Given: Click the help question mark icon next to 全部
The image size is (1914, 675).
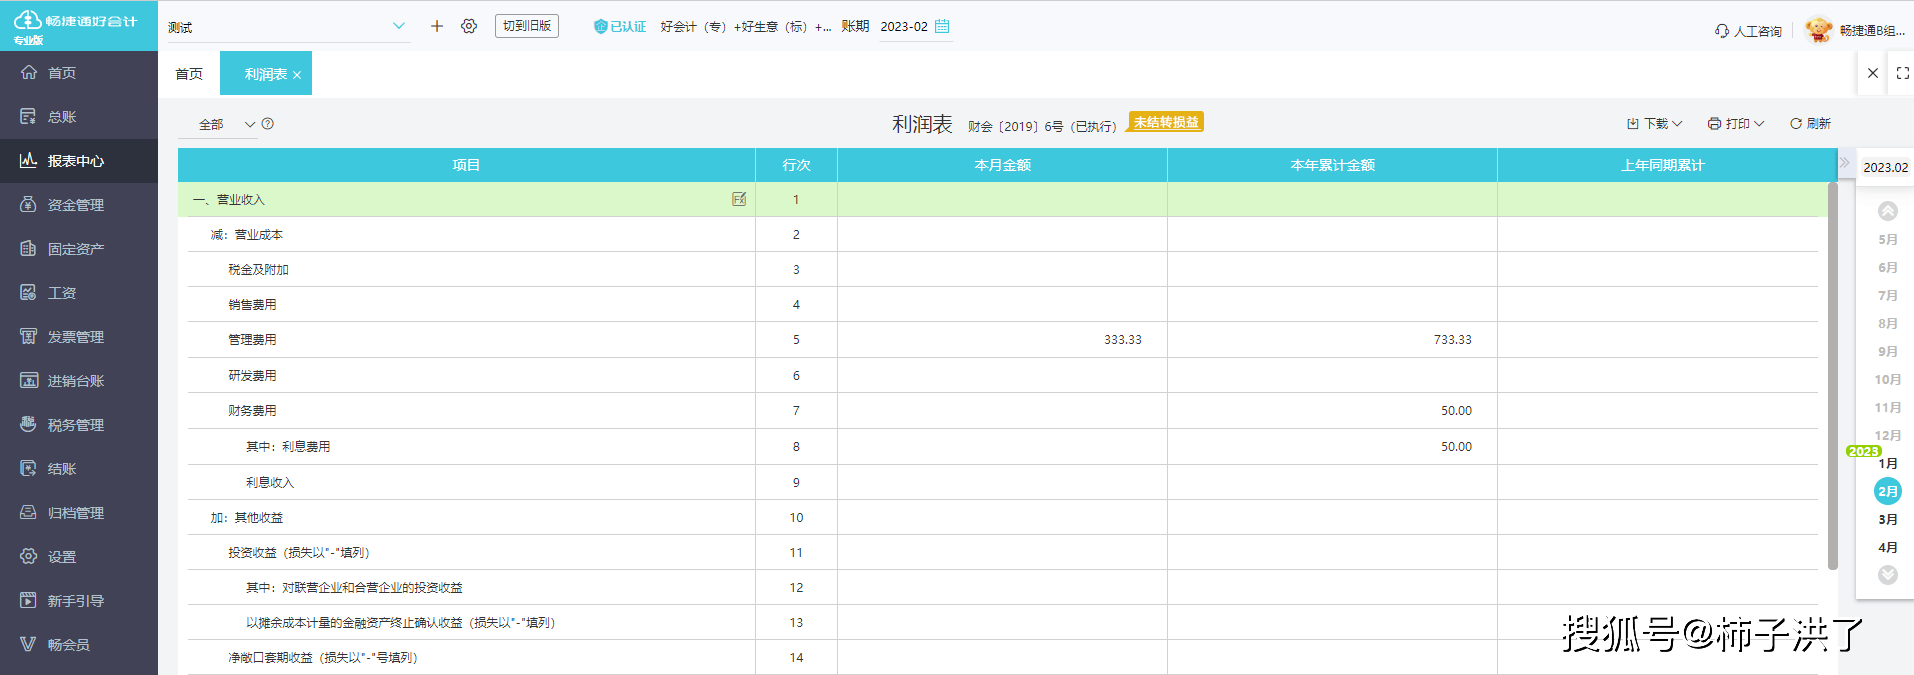Looking at the screenshot, I should (x=268, y=124).
